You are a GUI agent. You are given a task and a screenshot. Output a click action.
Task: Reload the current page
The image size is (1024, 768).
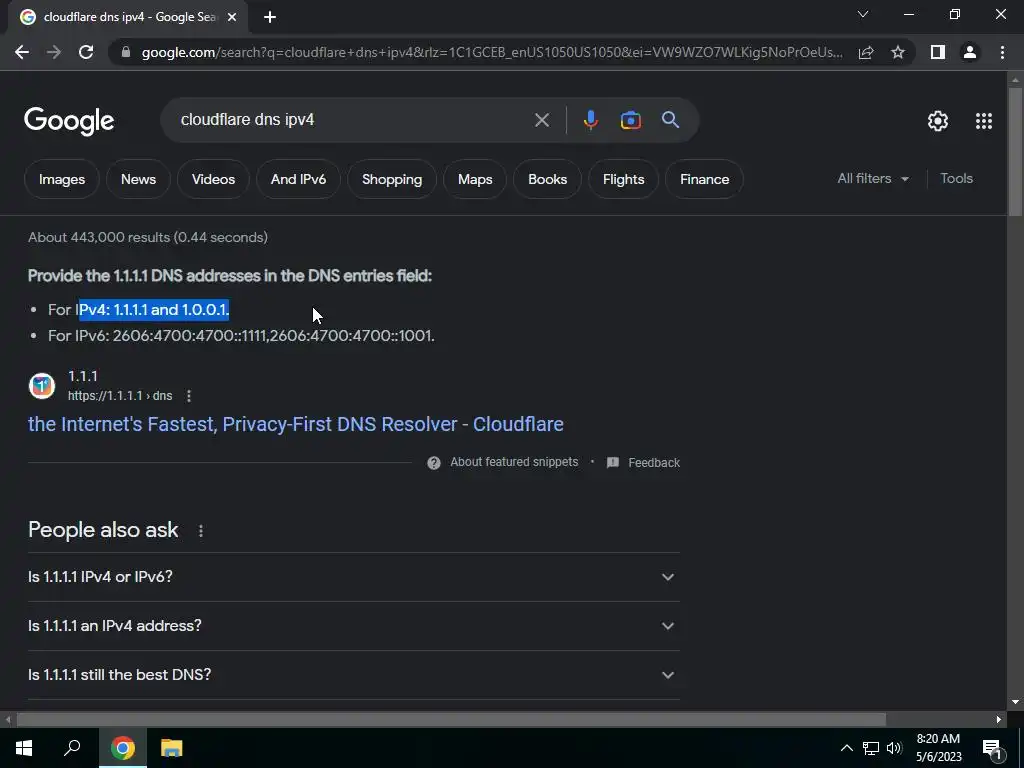click(86, 52)
